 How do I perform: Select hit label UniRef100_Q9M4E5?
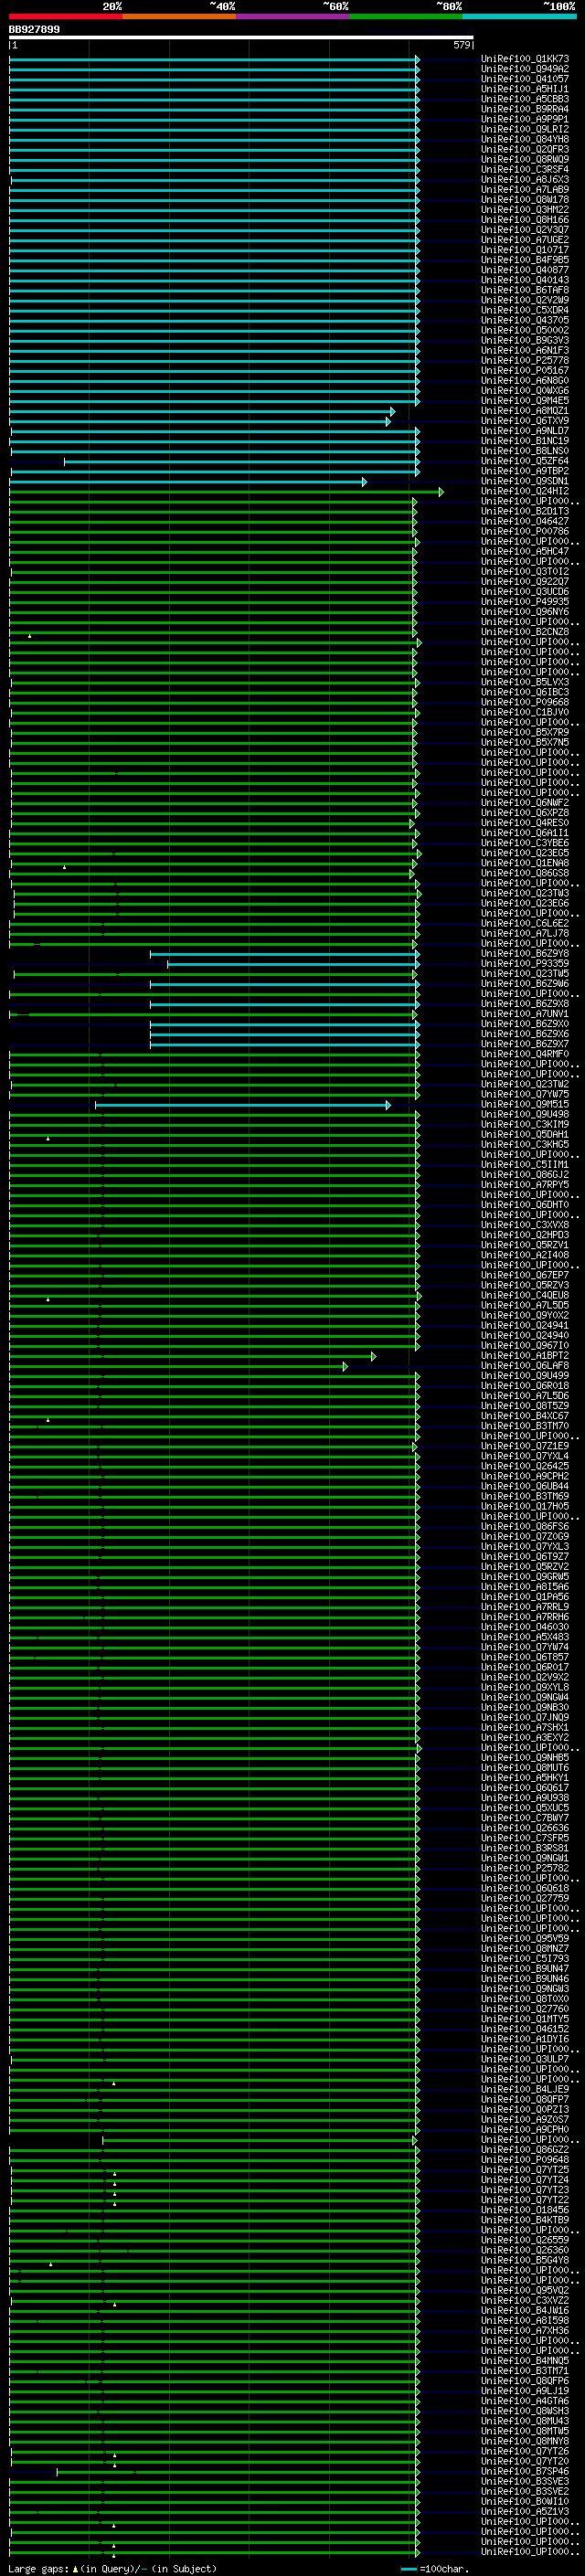525,401
